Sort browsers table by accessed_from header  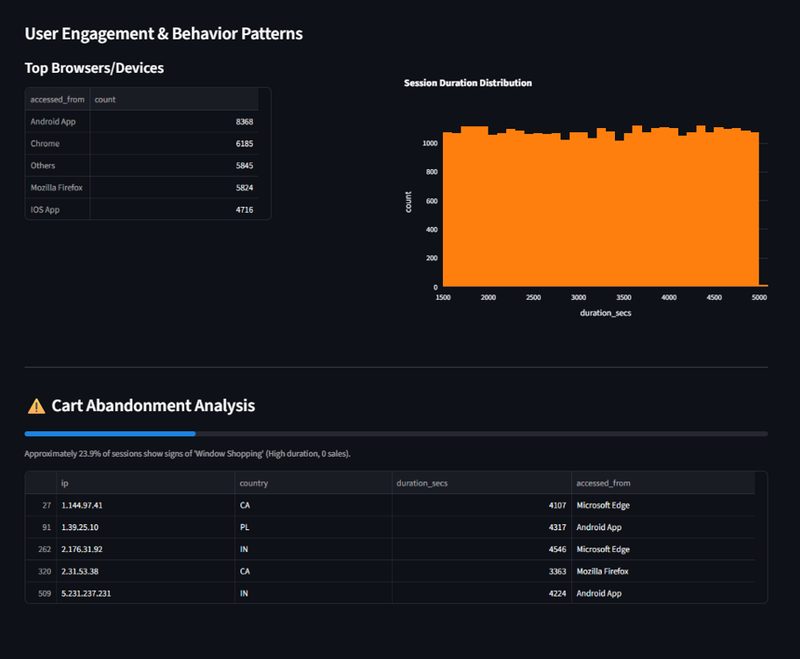point(57,100)
